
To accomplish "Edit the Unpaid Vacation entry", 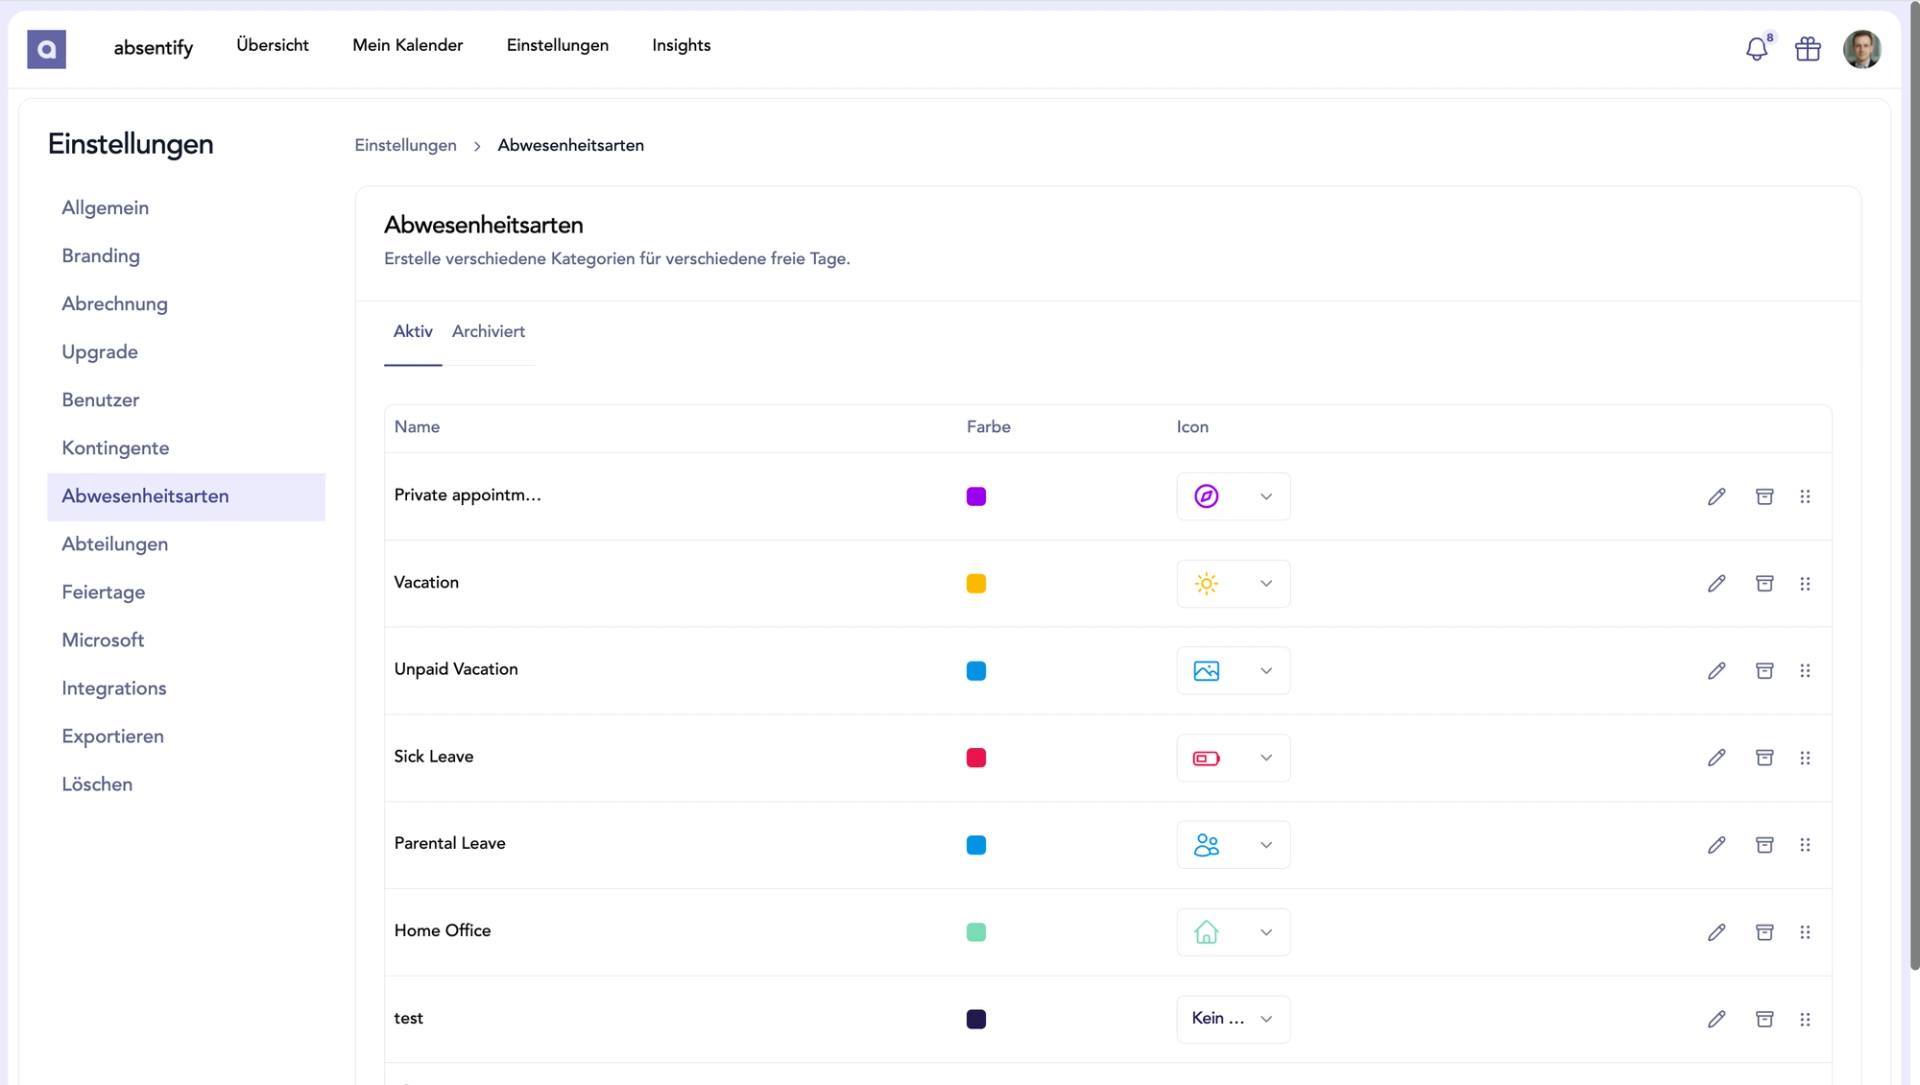I will click(x=1716, y=671).
